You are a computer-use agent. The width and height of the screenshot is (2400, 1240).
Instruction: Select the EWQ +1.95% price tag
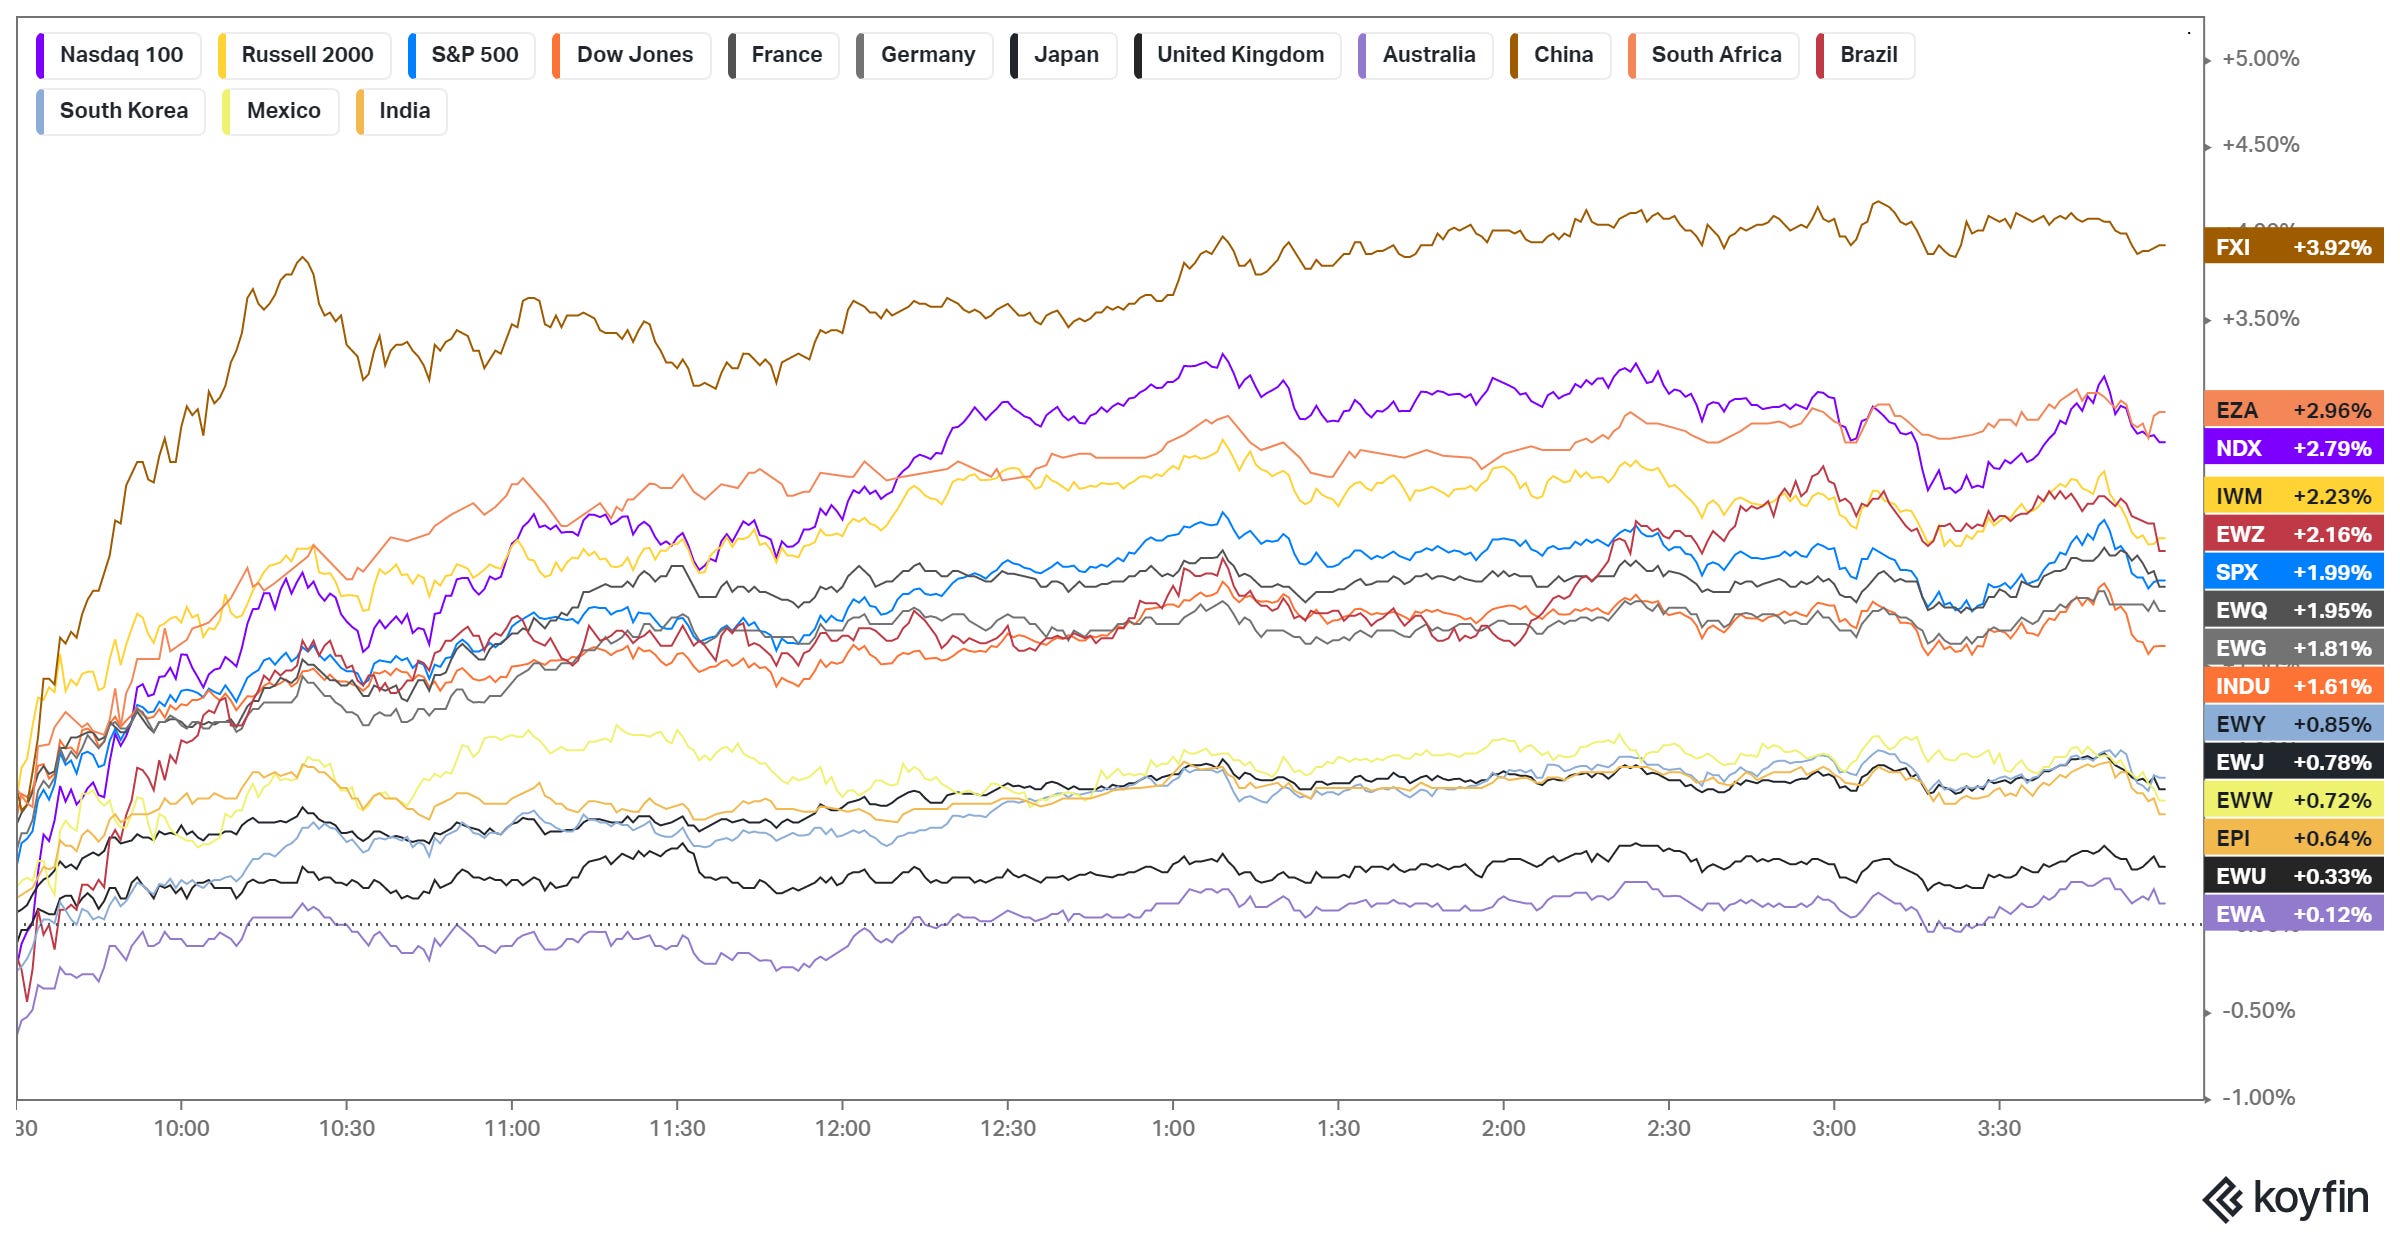[2293, 610]
